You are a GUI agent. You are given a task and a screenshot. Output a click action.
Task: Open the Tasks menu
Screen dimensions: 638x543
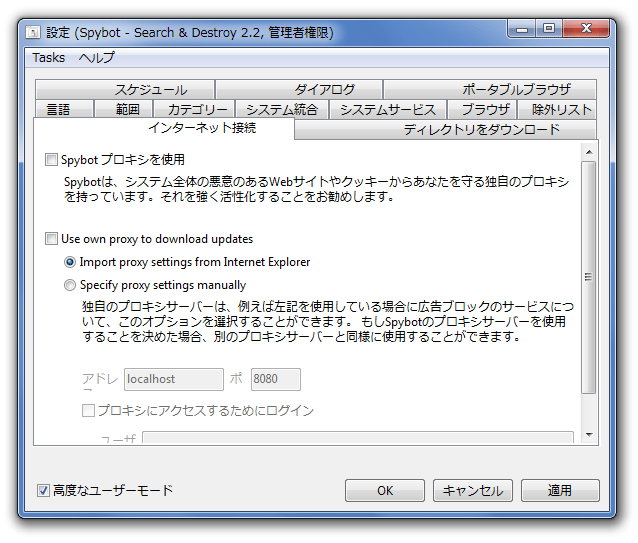[49, 58]
